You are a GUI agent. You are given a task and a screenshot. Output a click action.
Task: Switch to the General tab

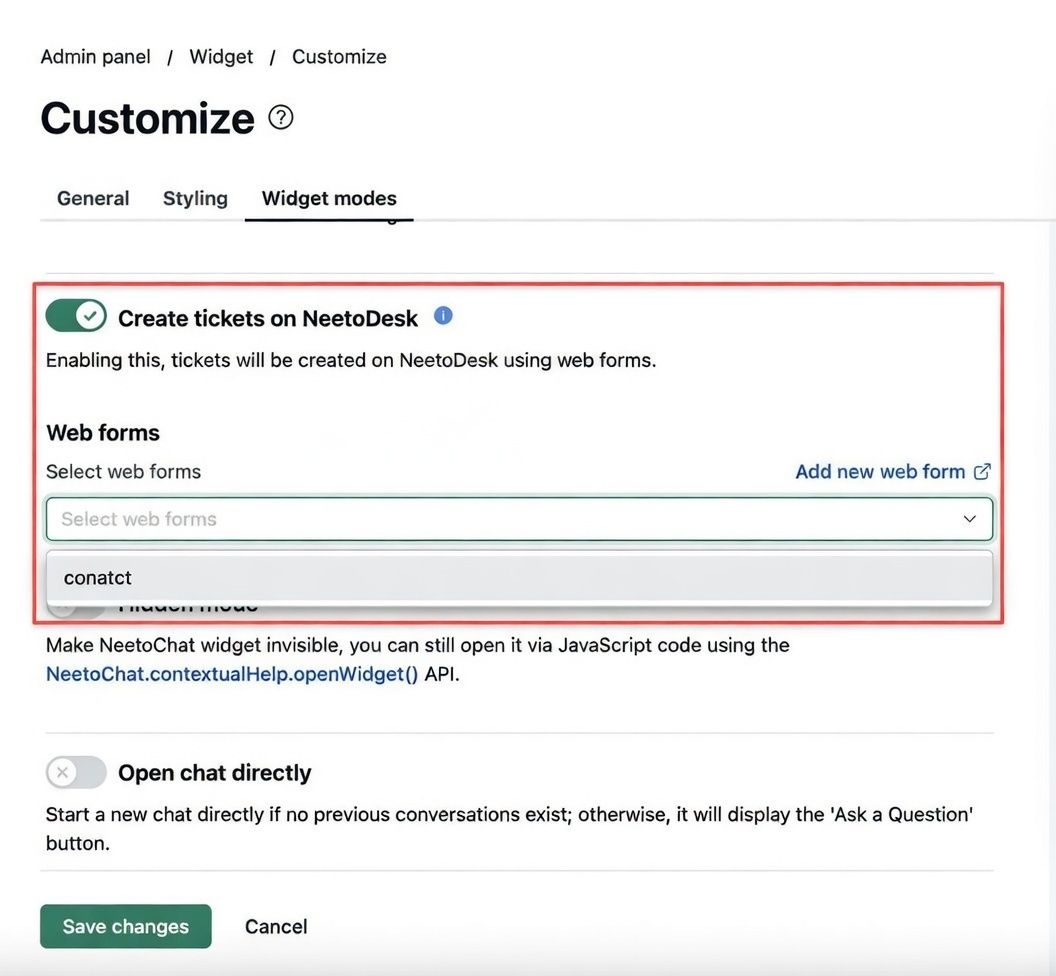pos(93,198)
